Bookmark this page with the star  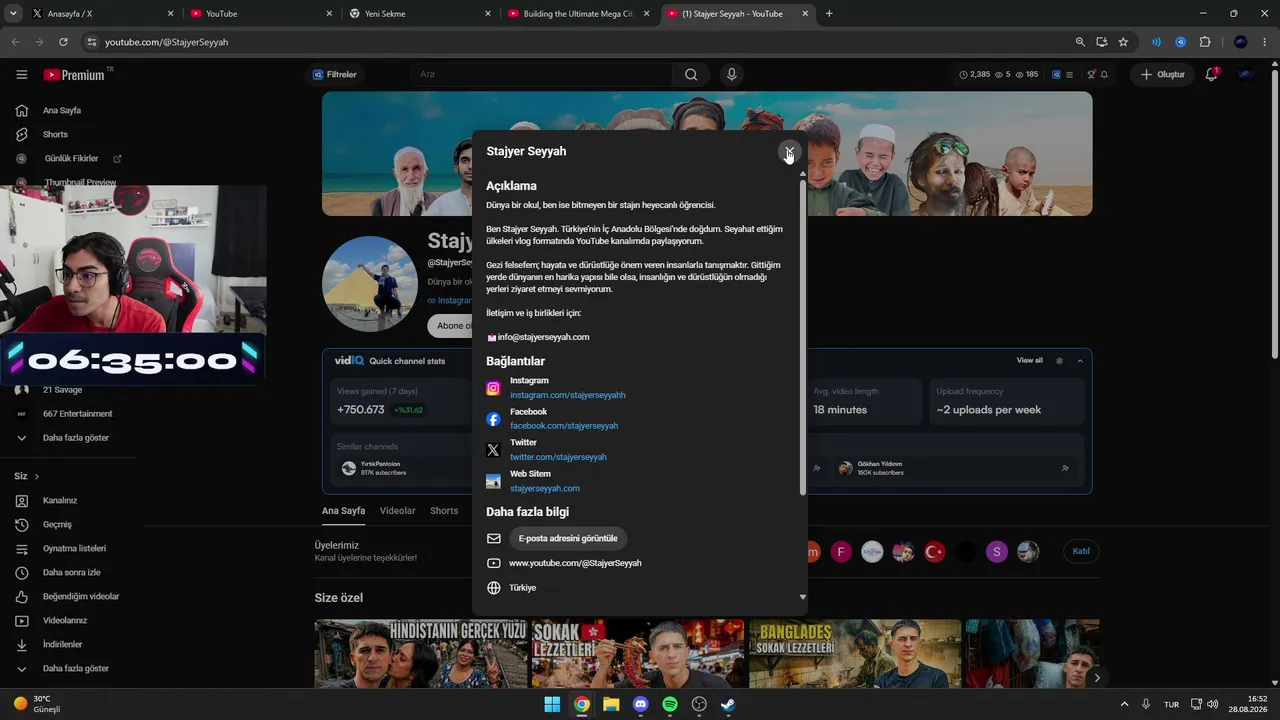tap(1123, 42)
